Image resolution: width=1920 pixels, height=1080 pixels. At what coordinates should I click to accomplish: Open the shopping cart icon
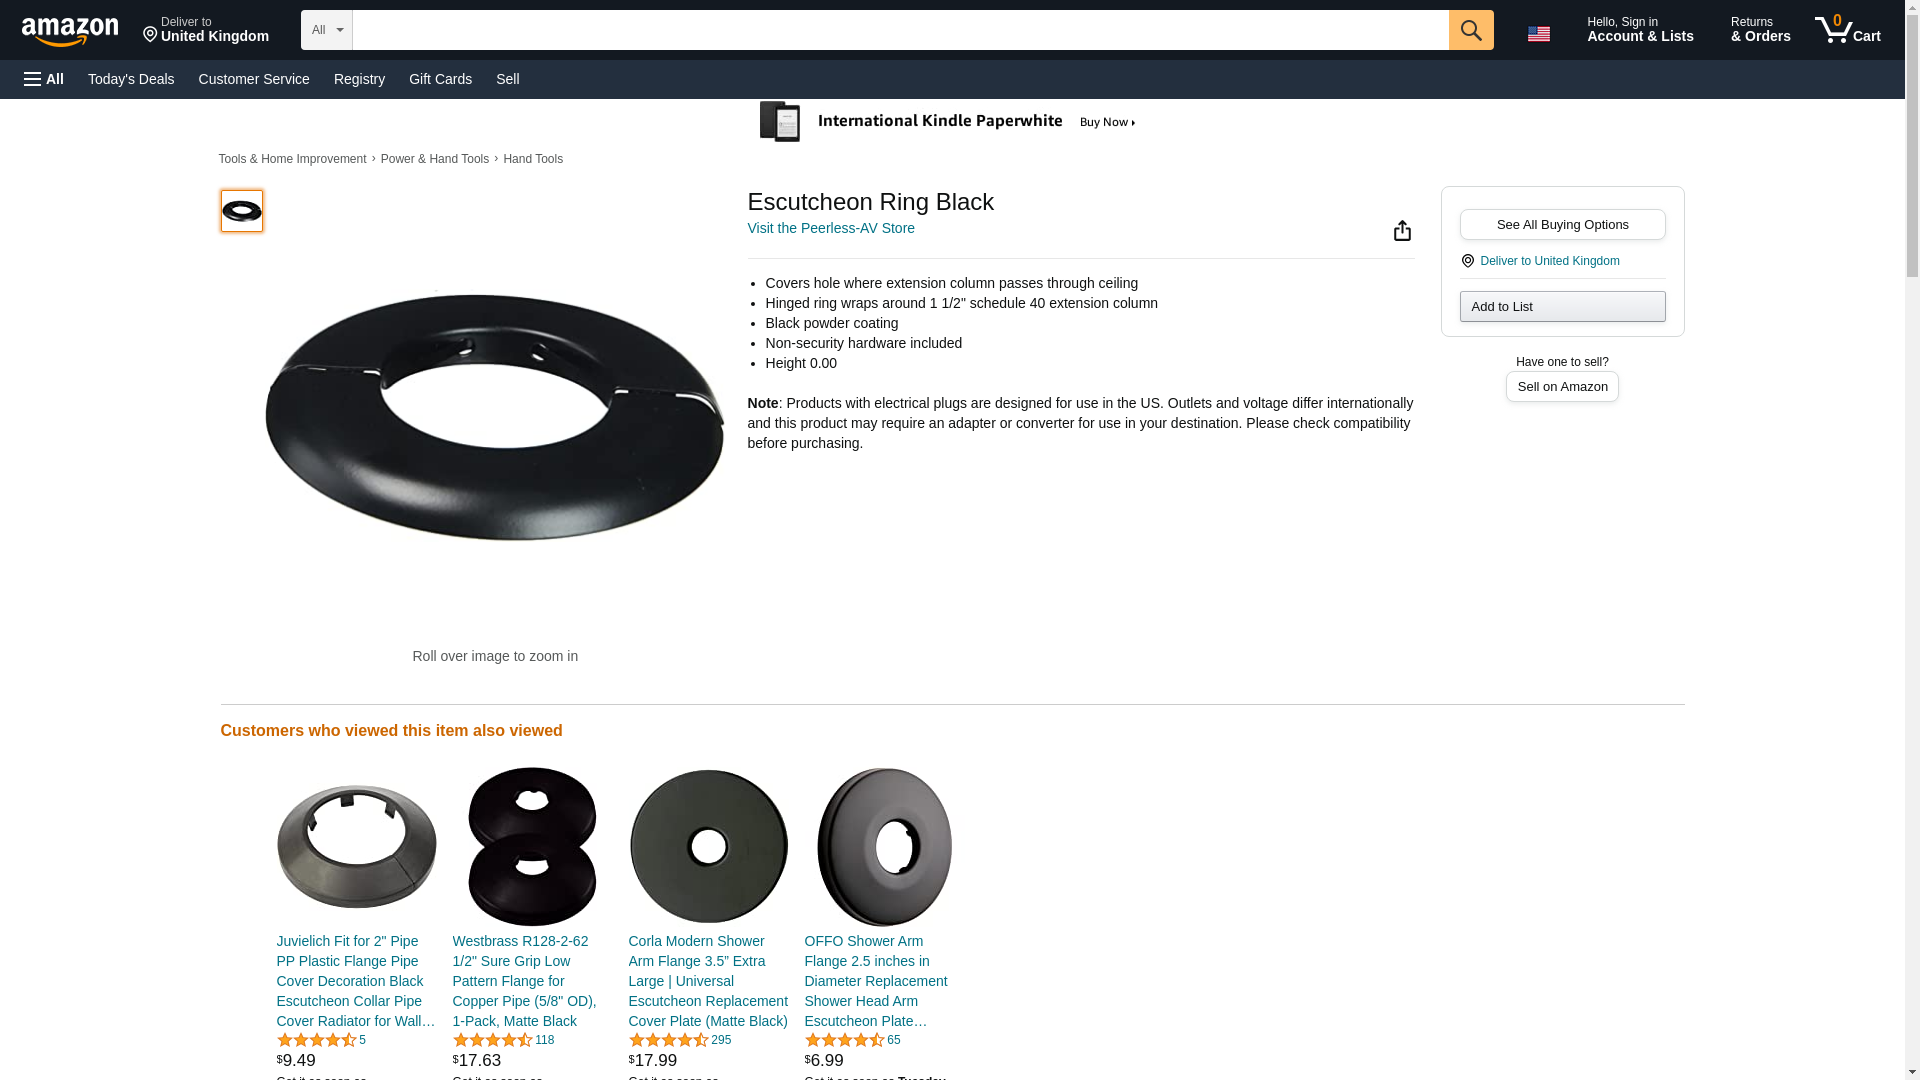[x=1847, y=30]
